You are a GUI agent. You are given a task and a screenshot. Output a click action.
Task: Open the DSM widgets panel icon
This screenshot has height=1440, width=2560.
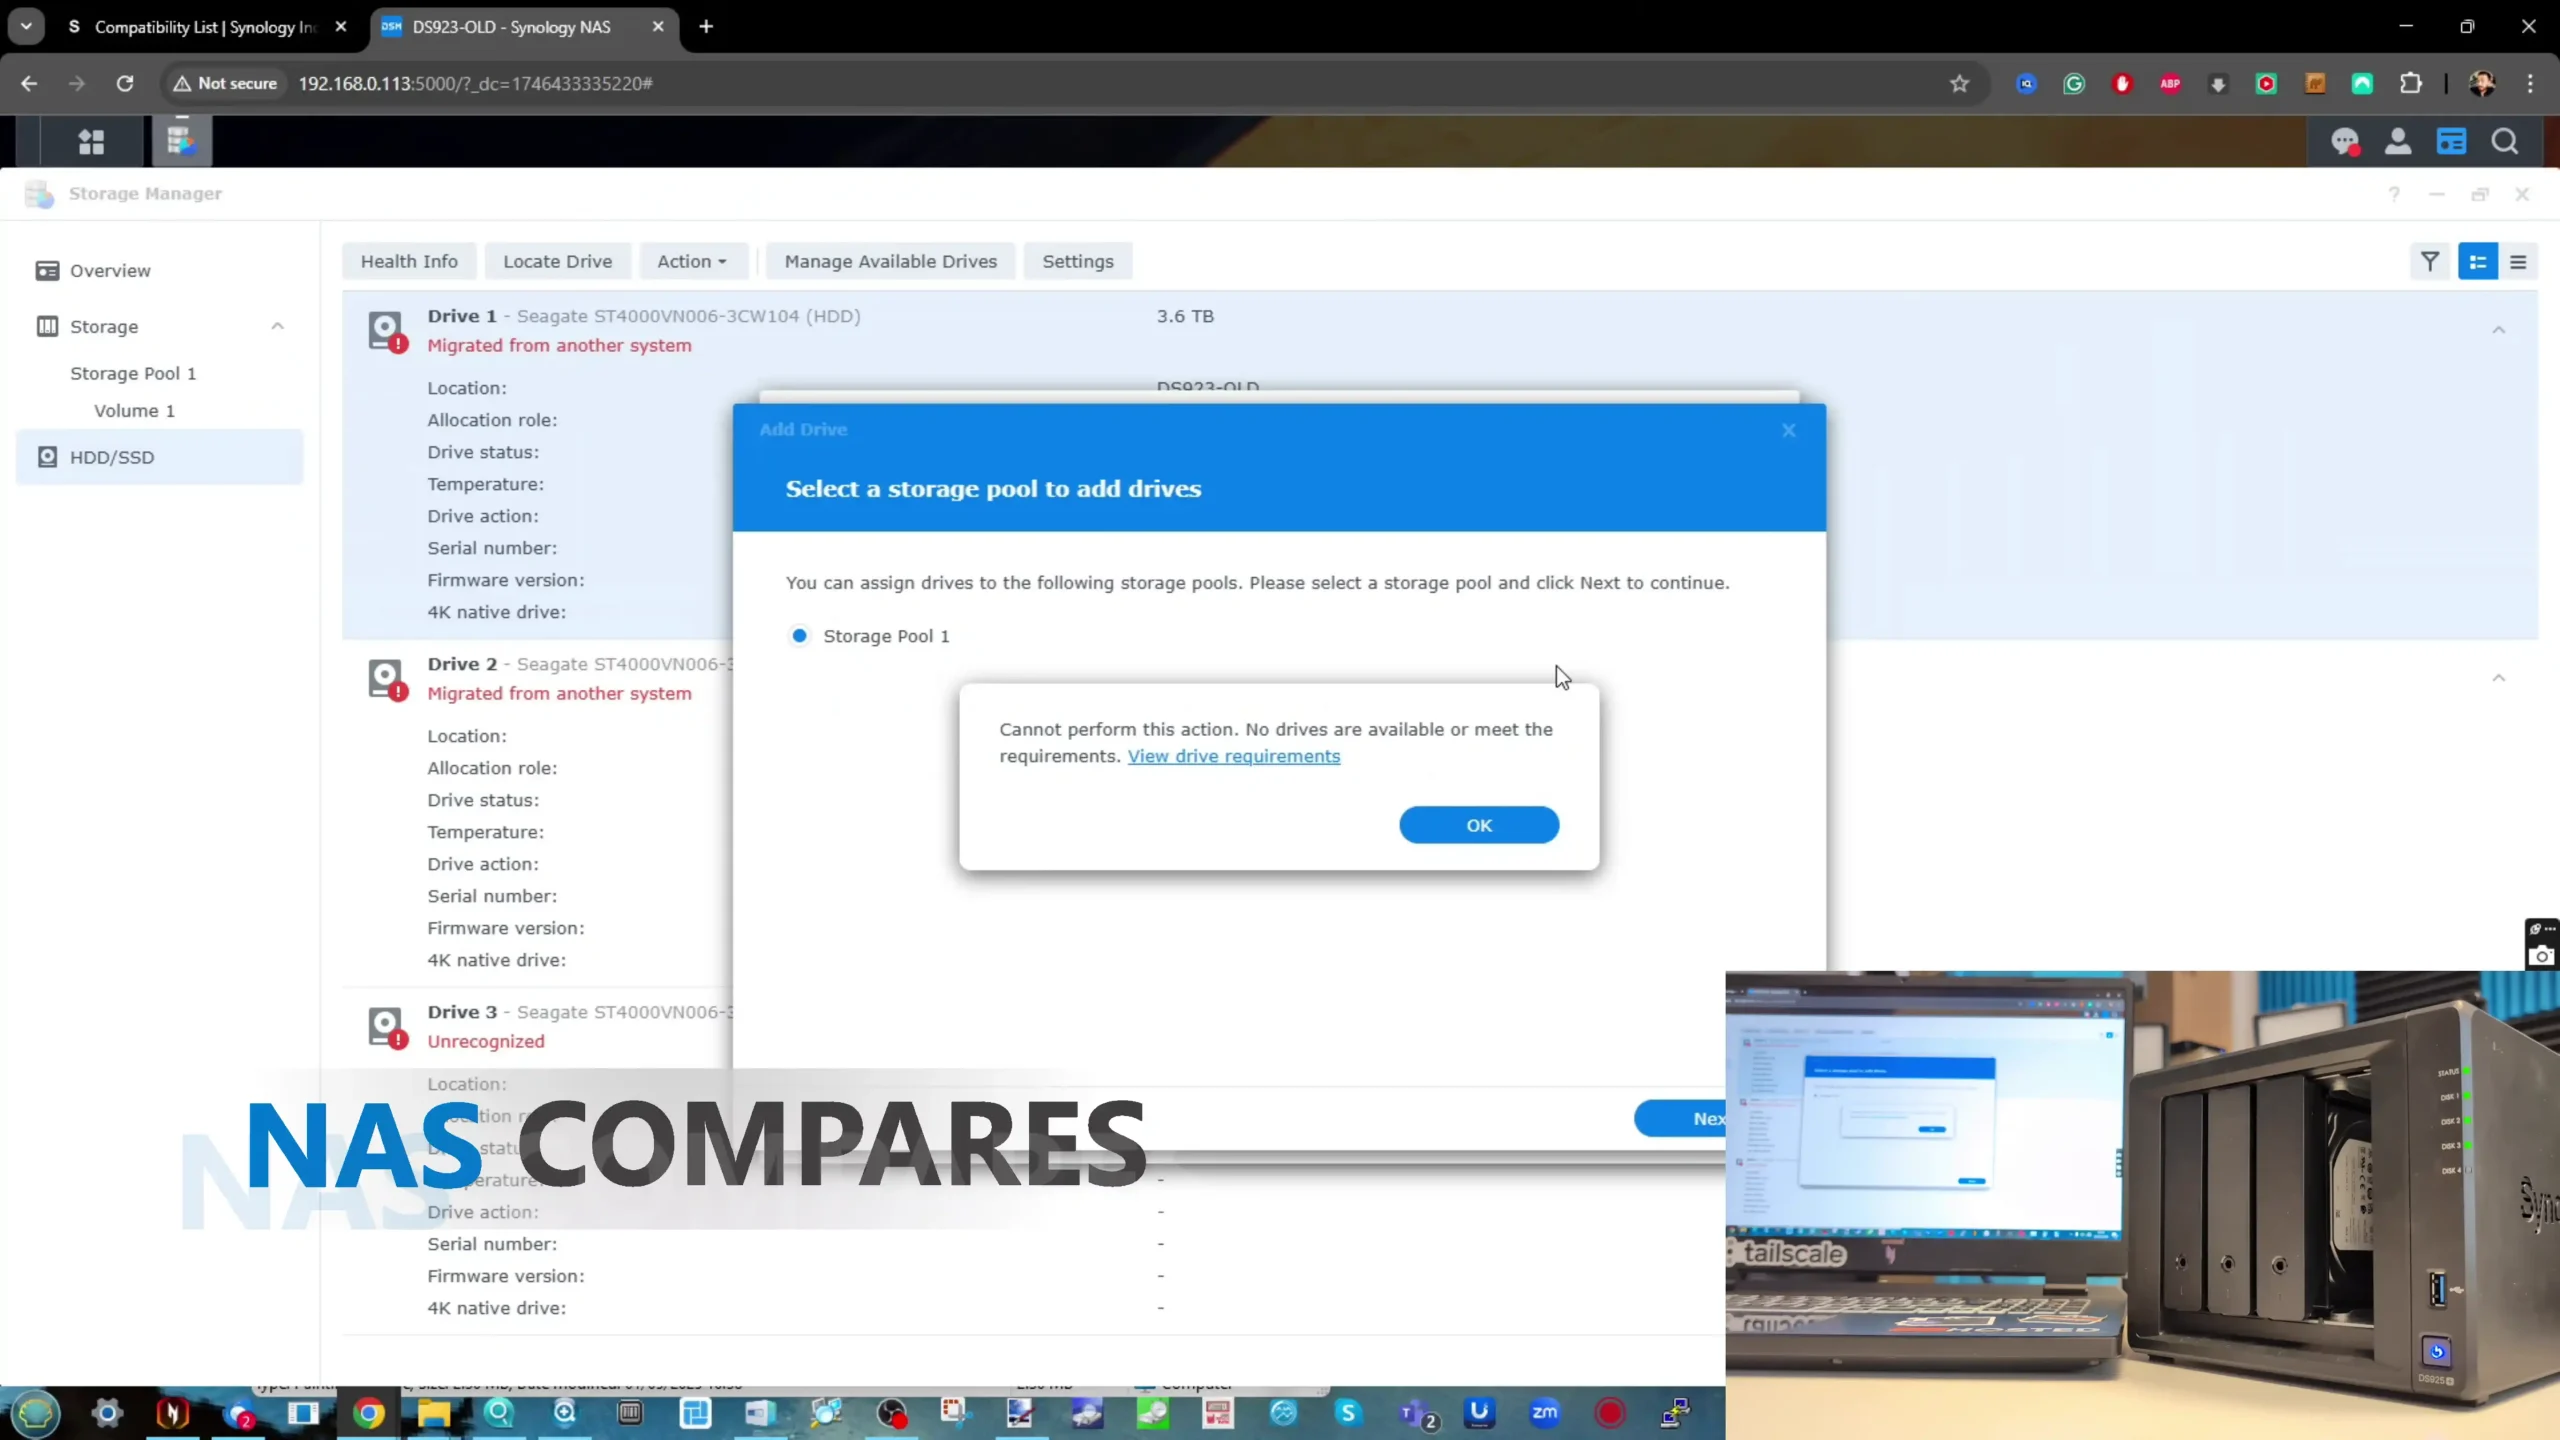click(2451, 142)
